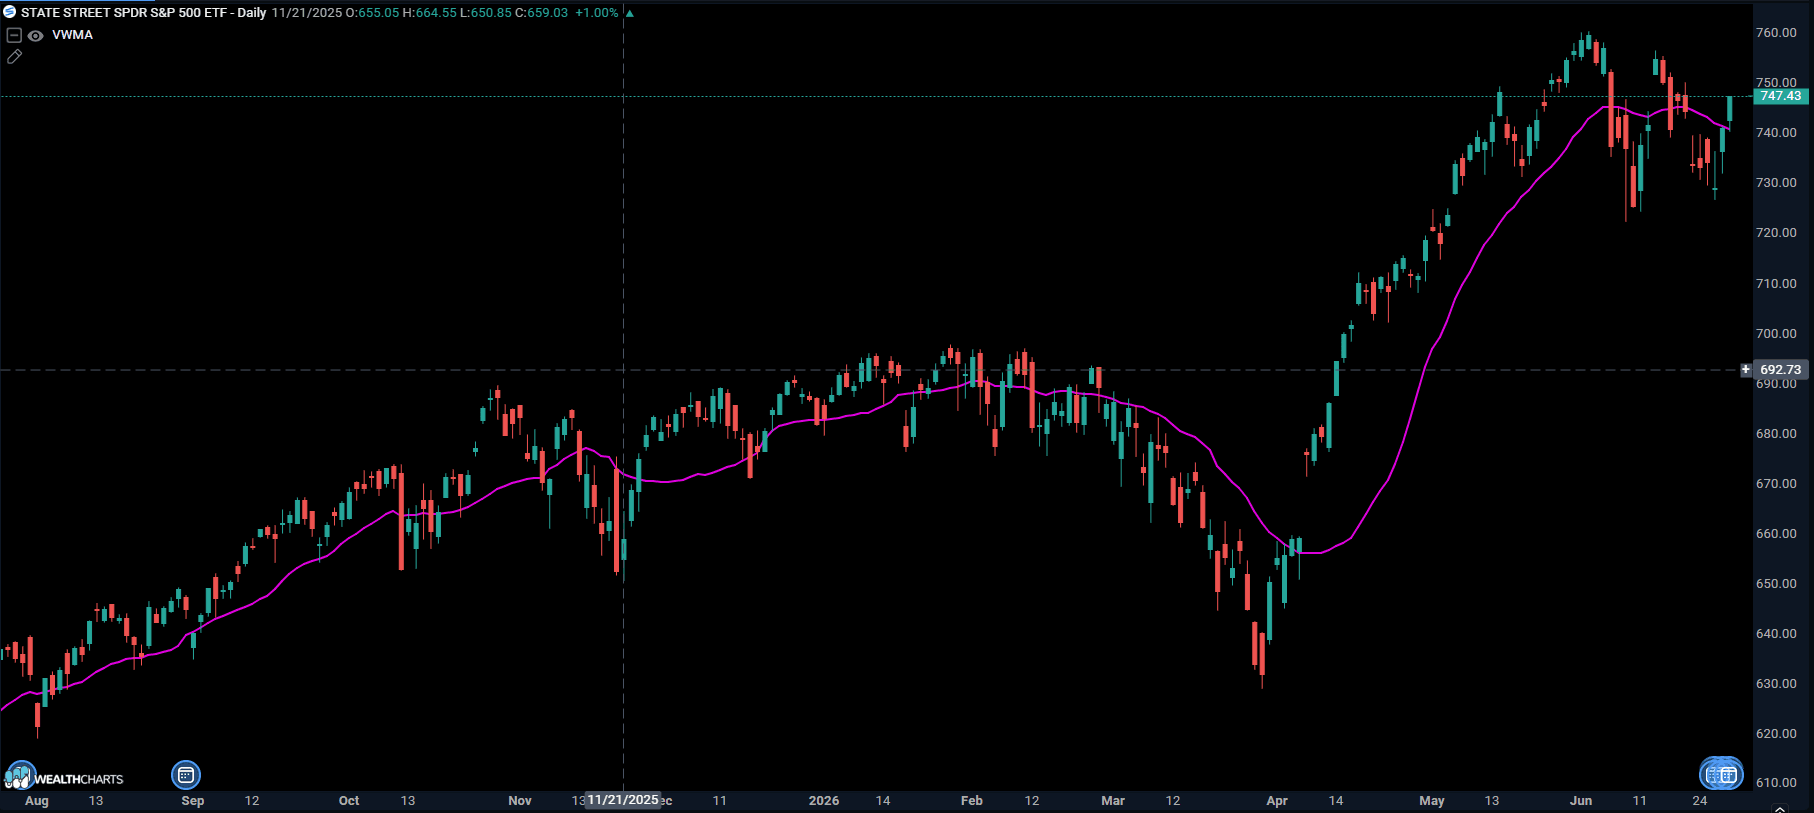Expand the chevron-up panel at bottom right
1814x813 pixels.
pyautogui.click(x=1780, y=808)
